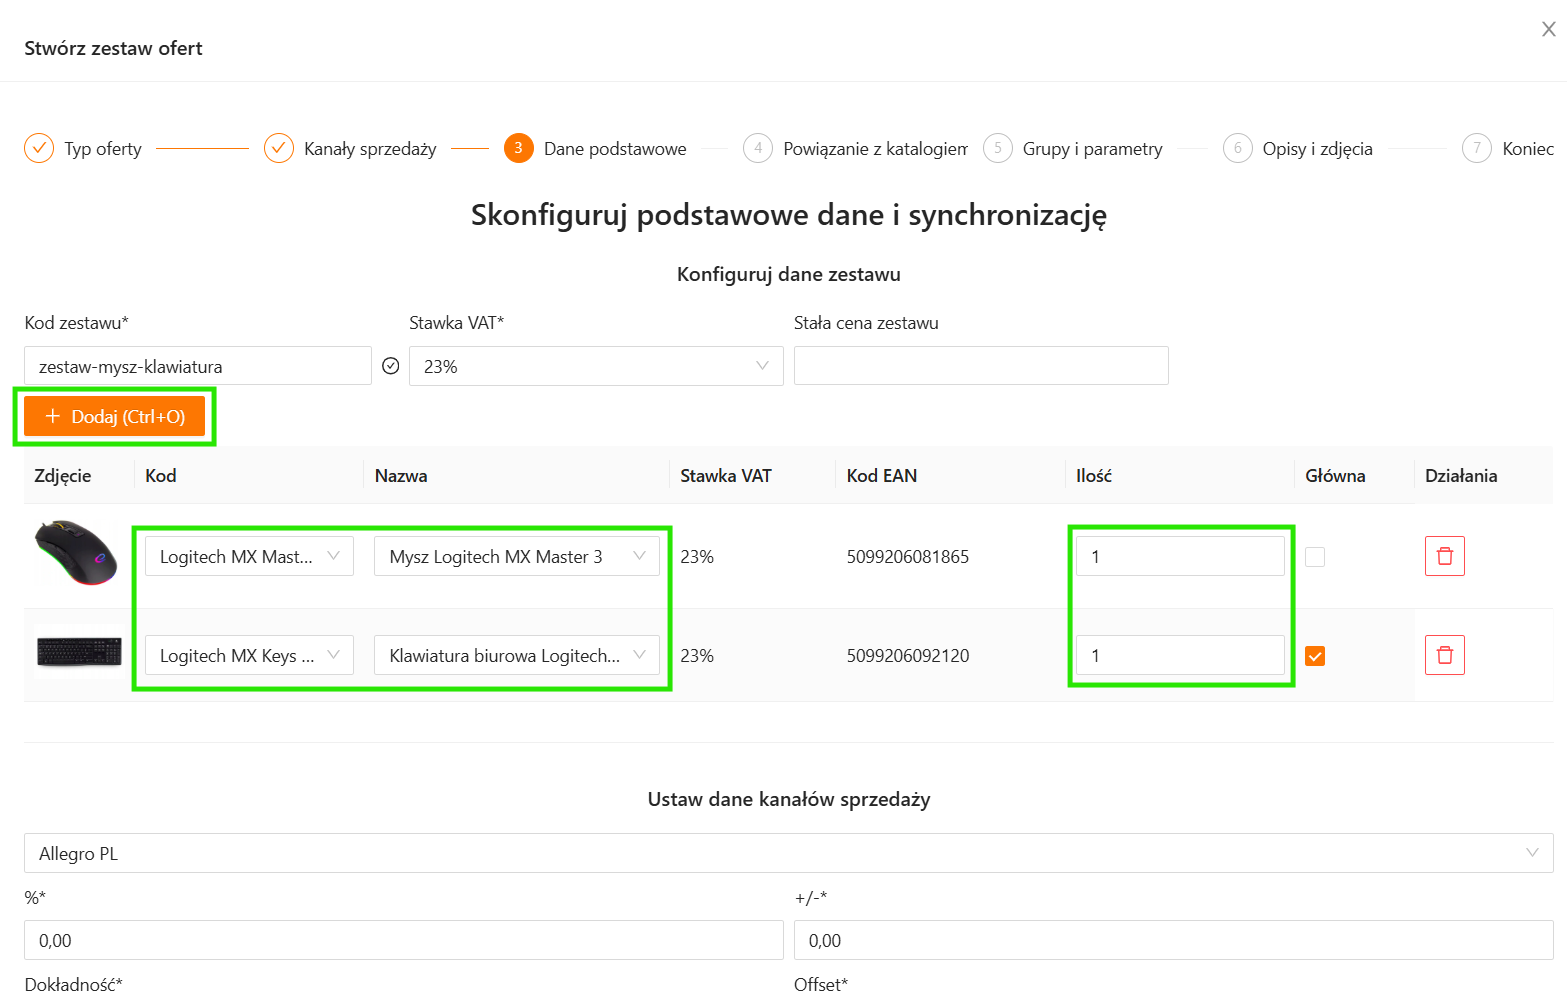
Task: Jump to the Grupy i parametry step
Action: tap(1091, 149)
